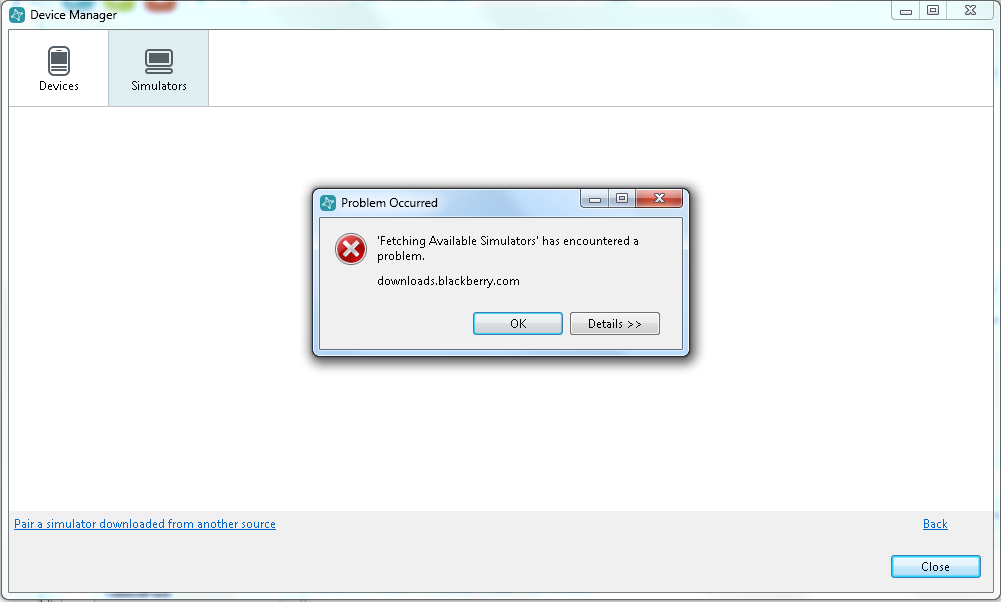Click the monitor icon above Simulators
Screen dimensions: 1001x602
(159, 61)
